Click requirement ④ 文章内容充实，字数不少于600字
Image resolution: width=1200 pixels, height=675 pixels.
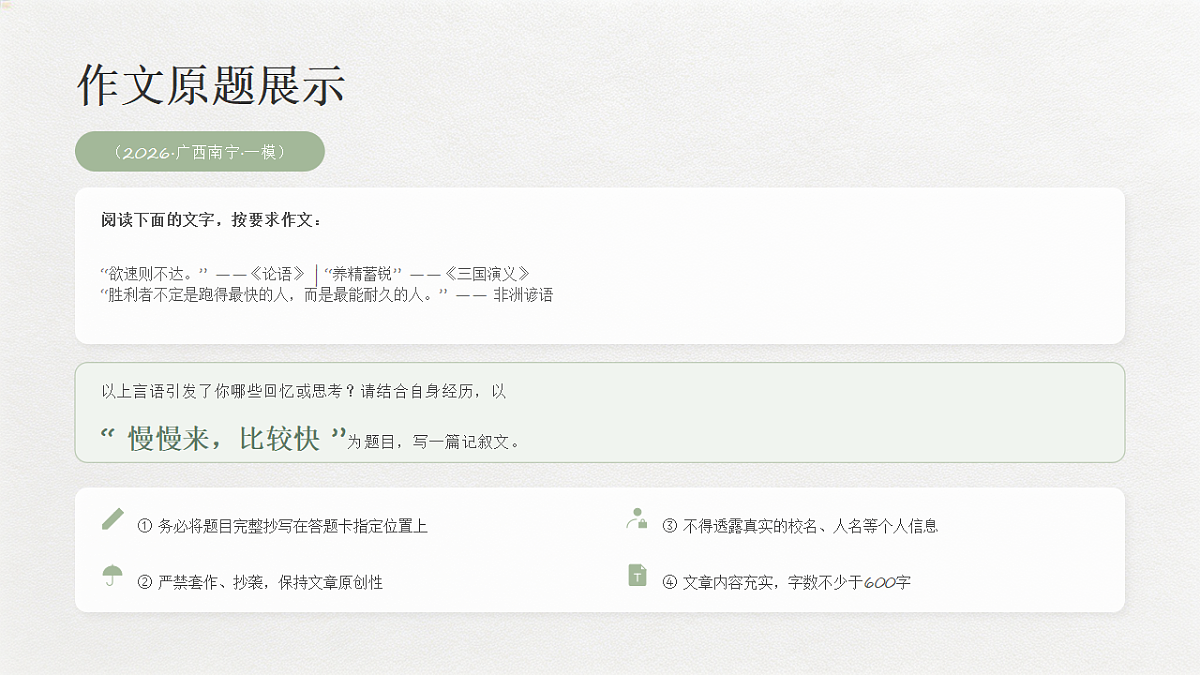(x=787, y=582)
